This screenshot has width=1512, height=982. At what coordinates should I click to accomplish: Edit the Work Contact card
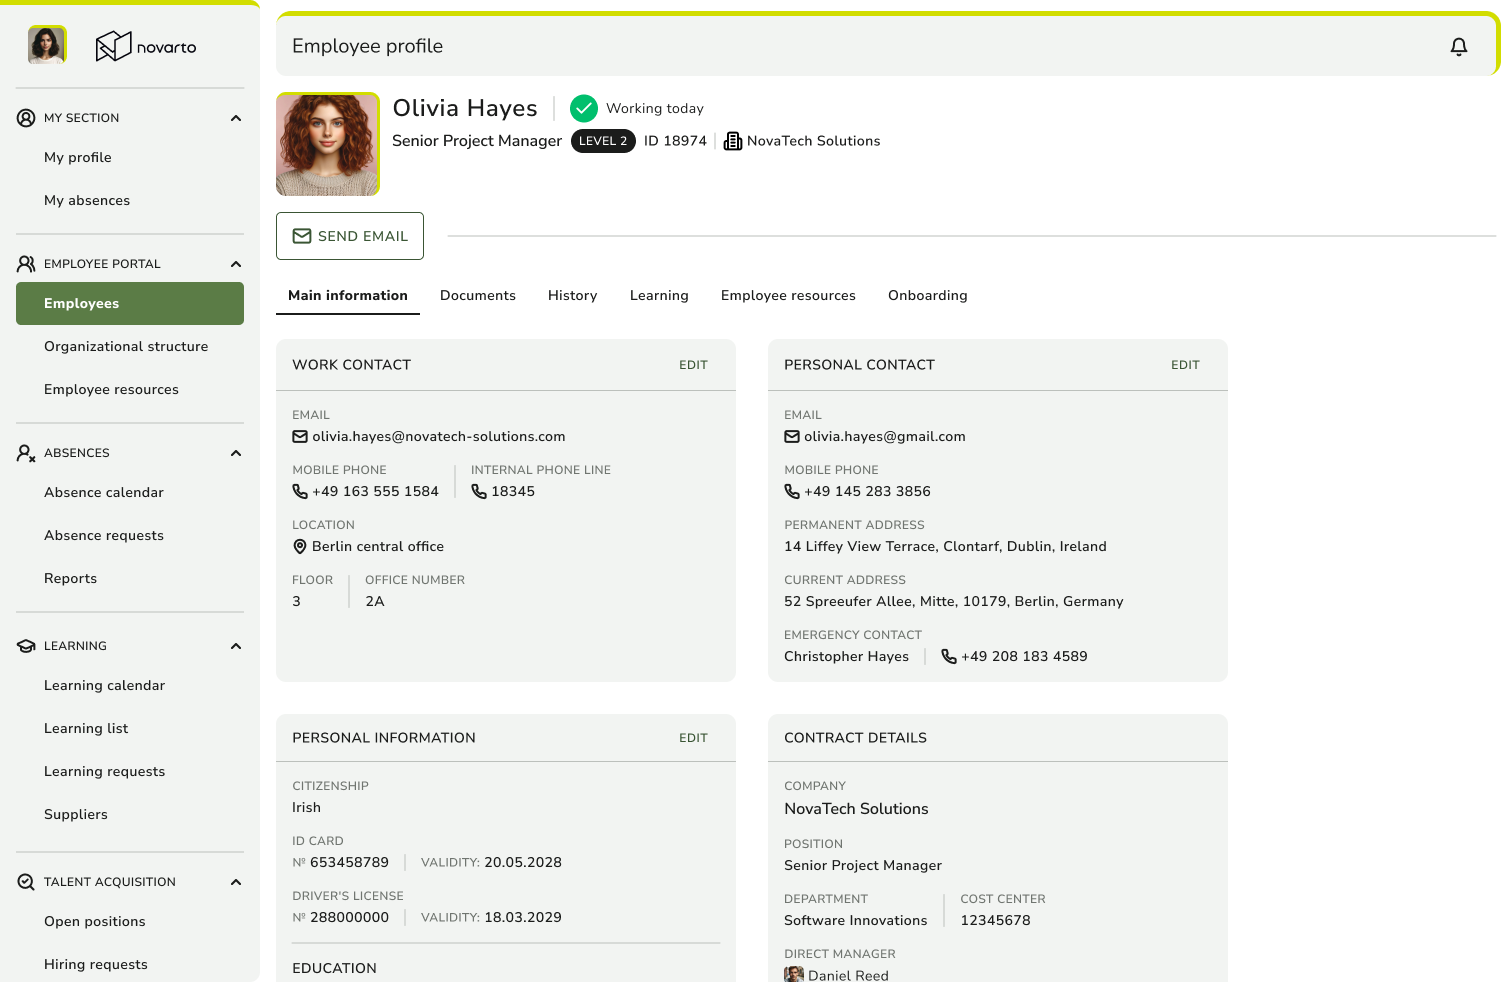693,365
